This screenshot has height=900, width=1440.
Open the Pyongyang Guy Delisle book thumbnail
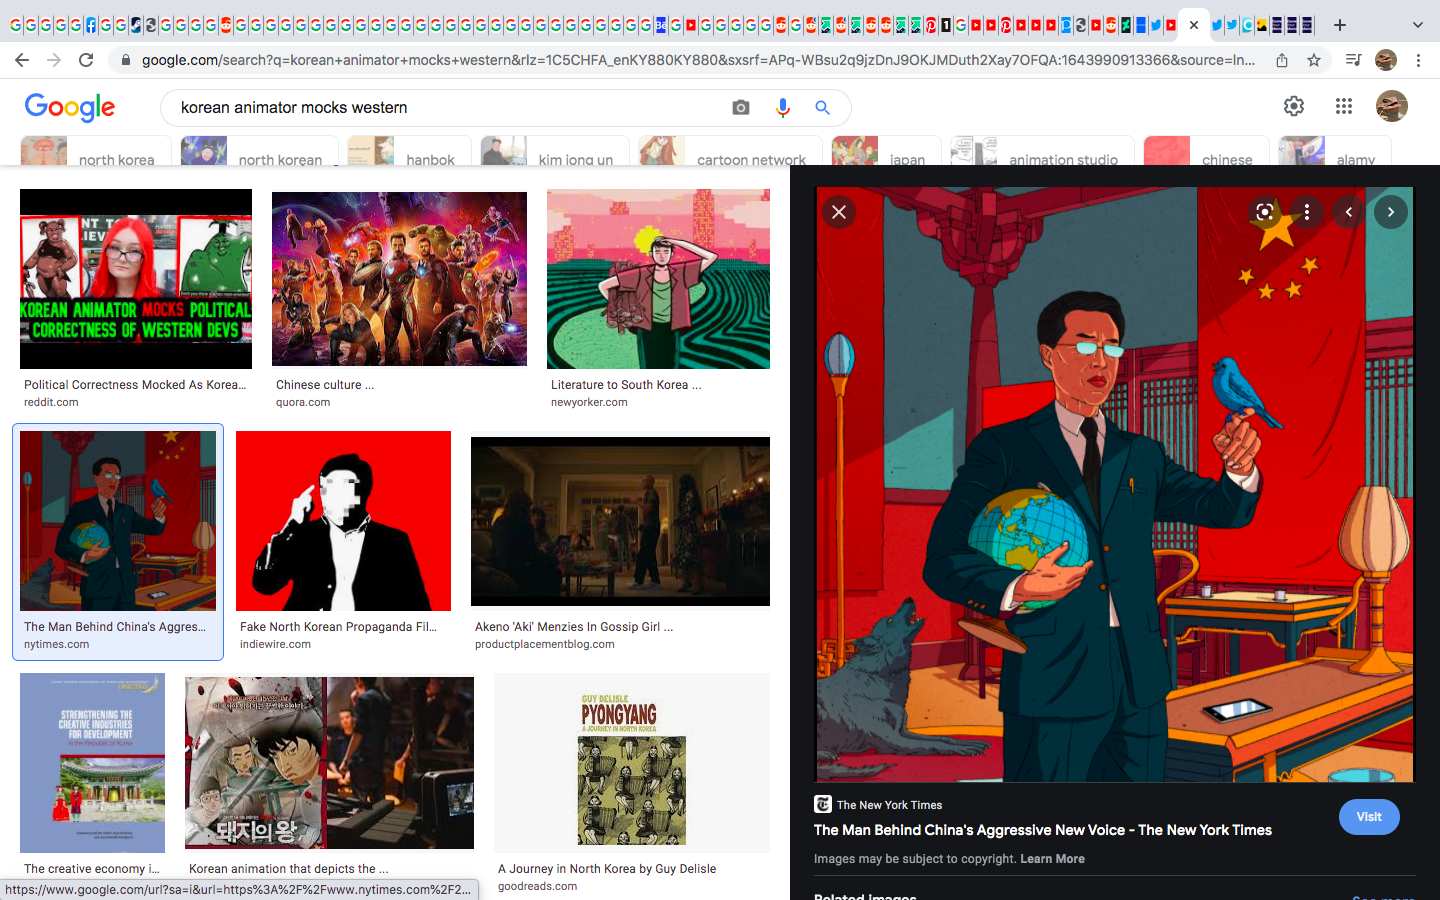coord(632,763)
